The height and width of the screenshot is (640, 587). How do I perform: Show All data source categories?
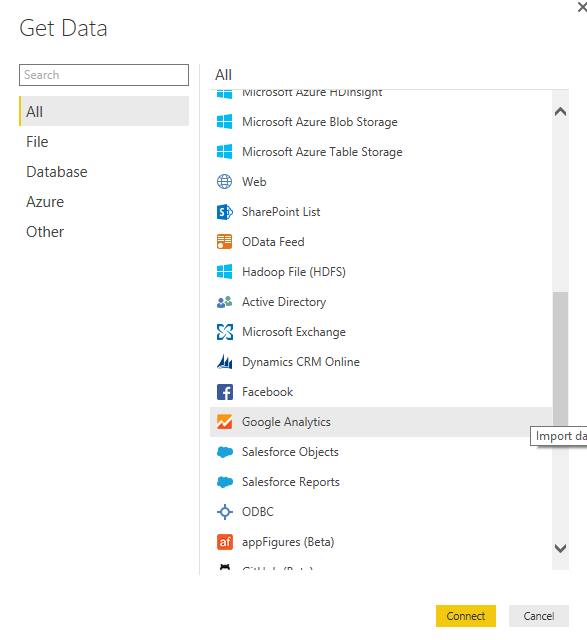click(x=104, y=111)
